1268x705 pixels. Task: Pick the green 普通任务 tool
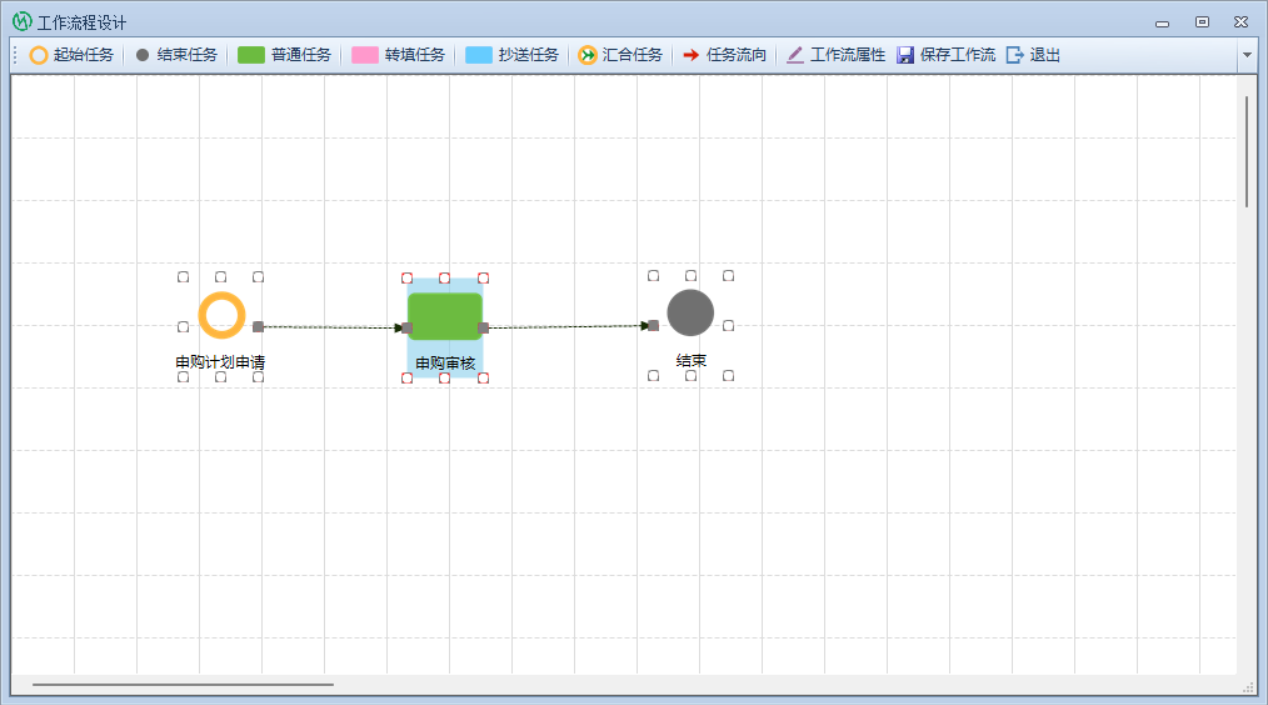(284, 55)
